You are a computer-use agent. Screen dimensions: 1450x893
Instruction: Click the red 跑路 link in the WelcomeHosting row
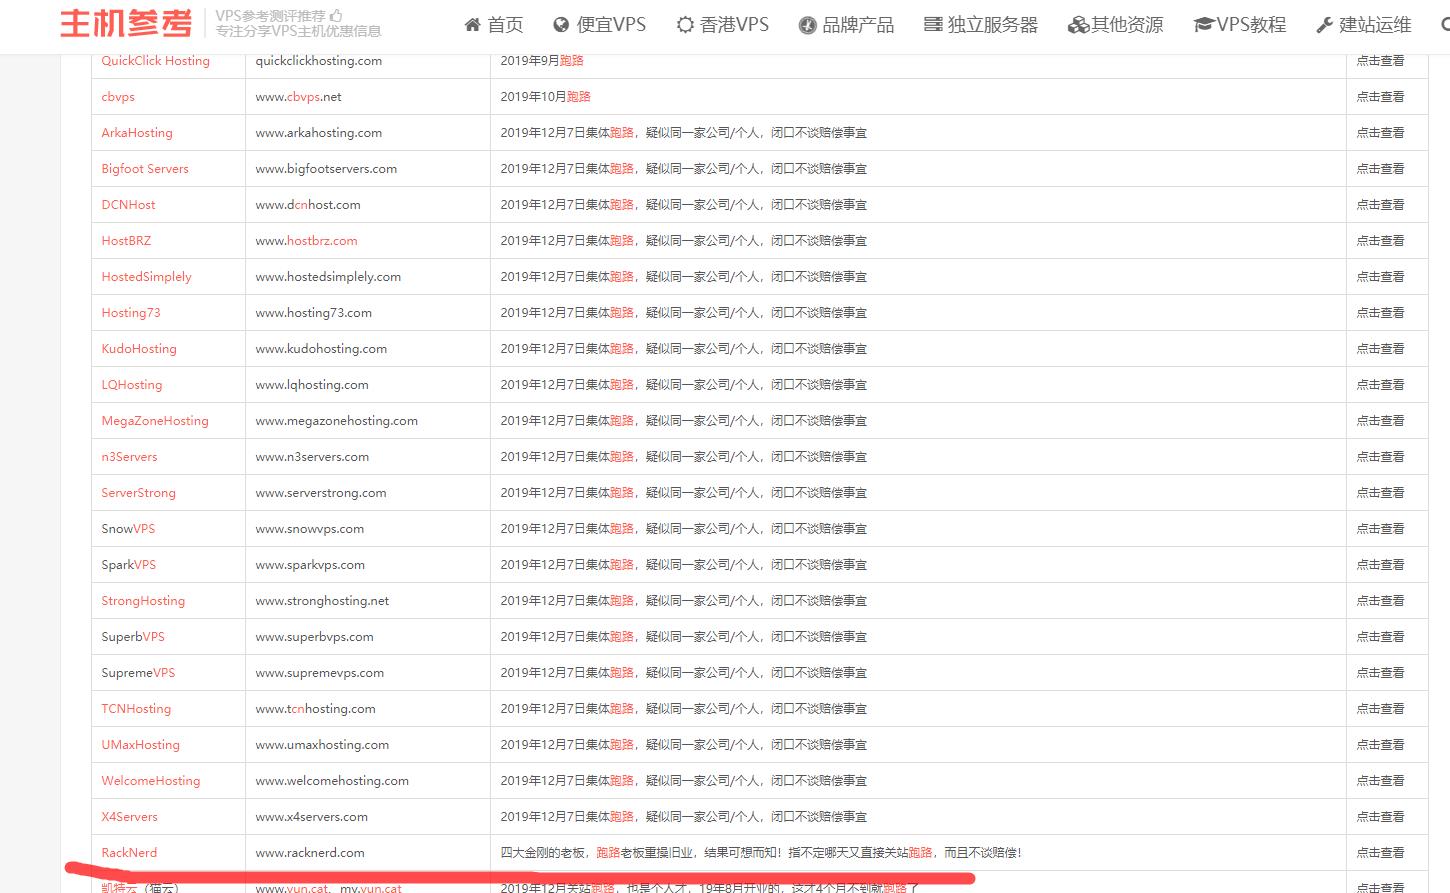point(622,781)
